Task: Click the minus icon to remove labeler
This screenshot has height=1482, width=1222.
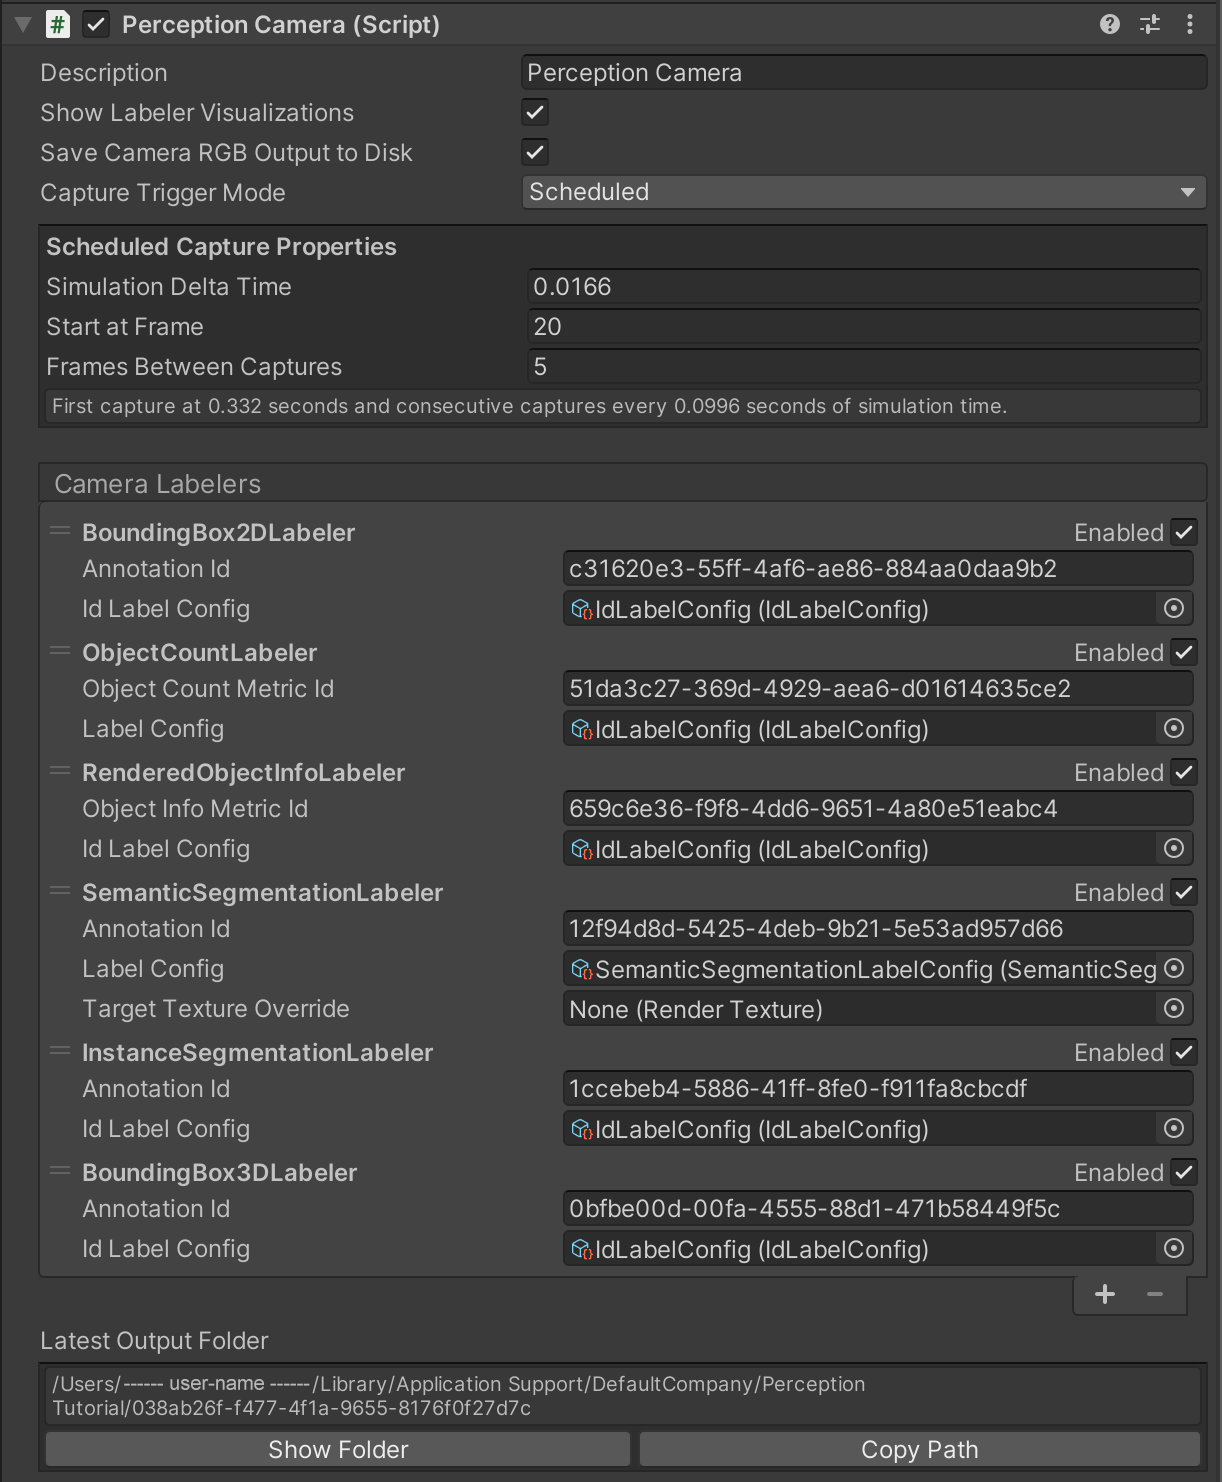Action: tap(1155, 1295)
